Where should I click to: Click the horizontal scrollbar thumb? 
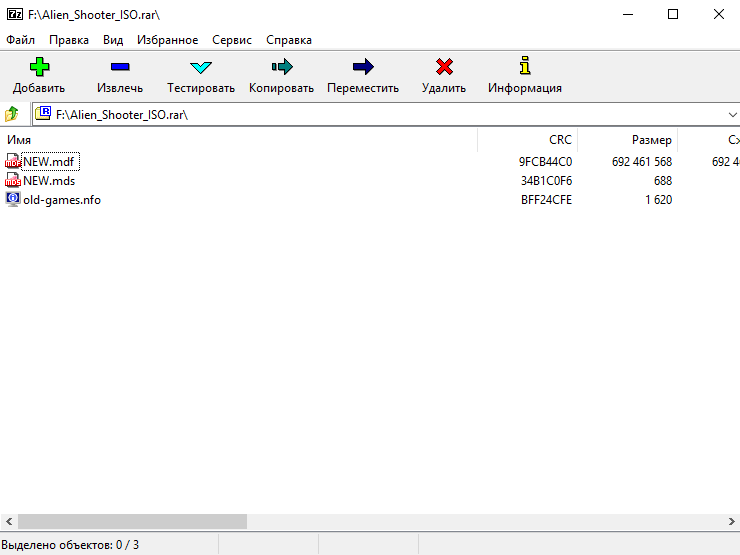point(132,521)
